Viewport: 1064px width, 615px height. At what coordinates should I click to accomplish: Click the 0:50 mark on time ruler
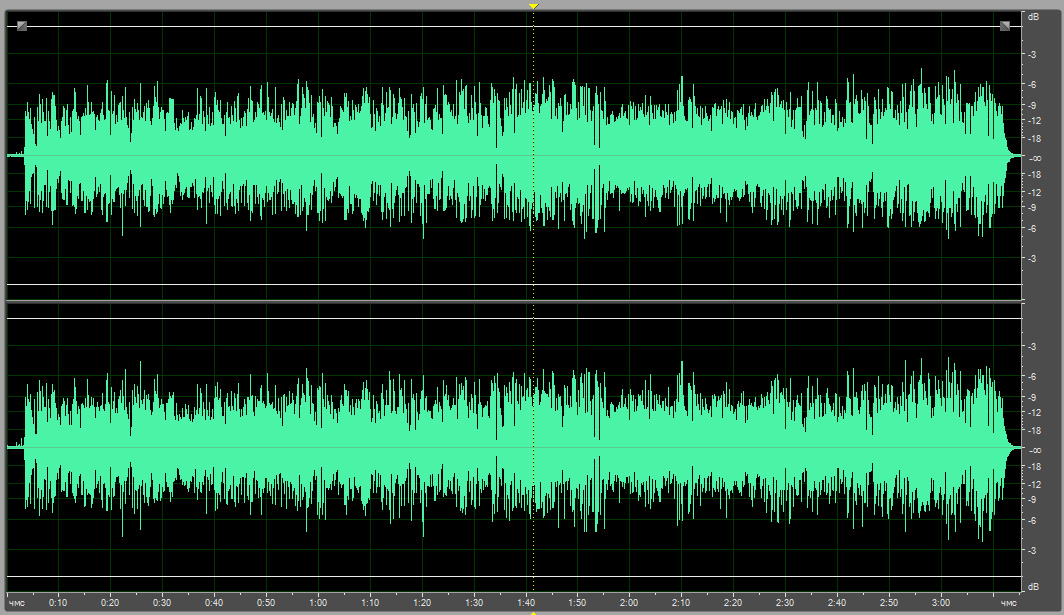pyautogui.click(x=266, y=603)
